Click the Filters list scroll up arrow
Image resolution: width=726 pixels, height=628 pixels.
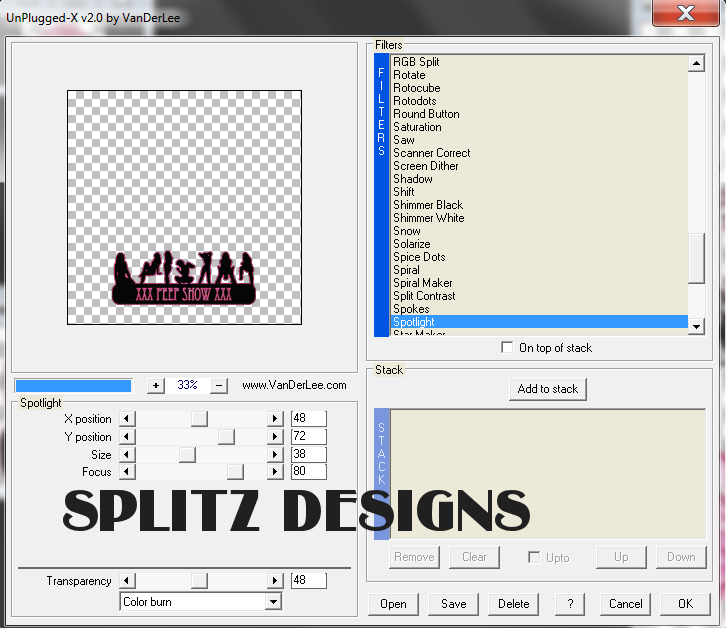[x=696, y=63]
